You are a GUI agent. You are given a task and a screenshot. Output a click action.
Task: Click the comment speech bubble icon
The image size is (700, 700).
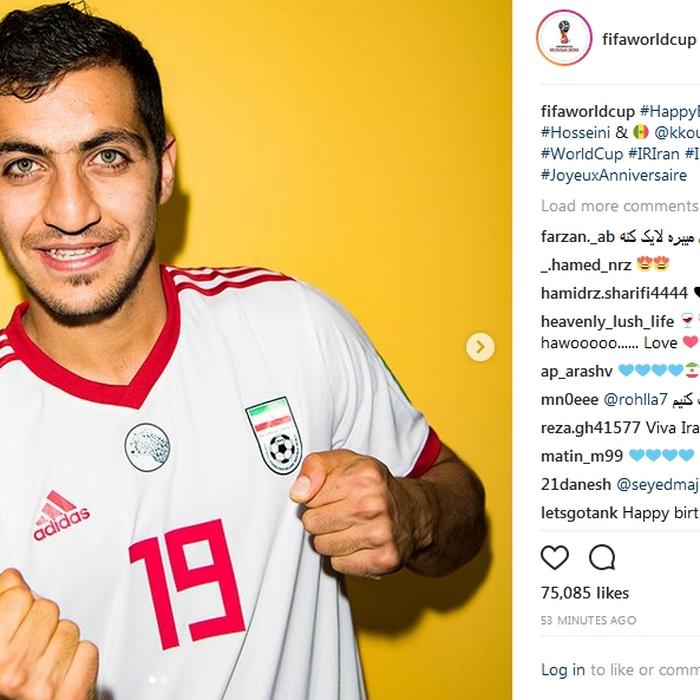602,557
